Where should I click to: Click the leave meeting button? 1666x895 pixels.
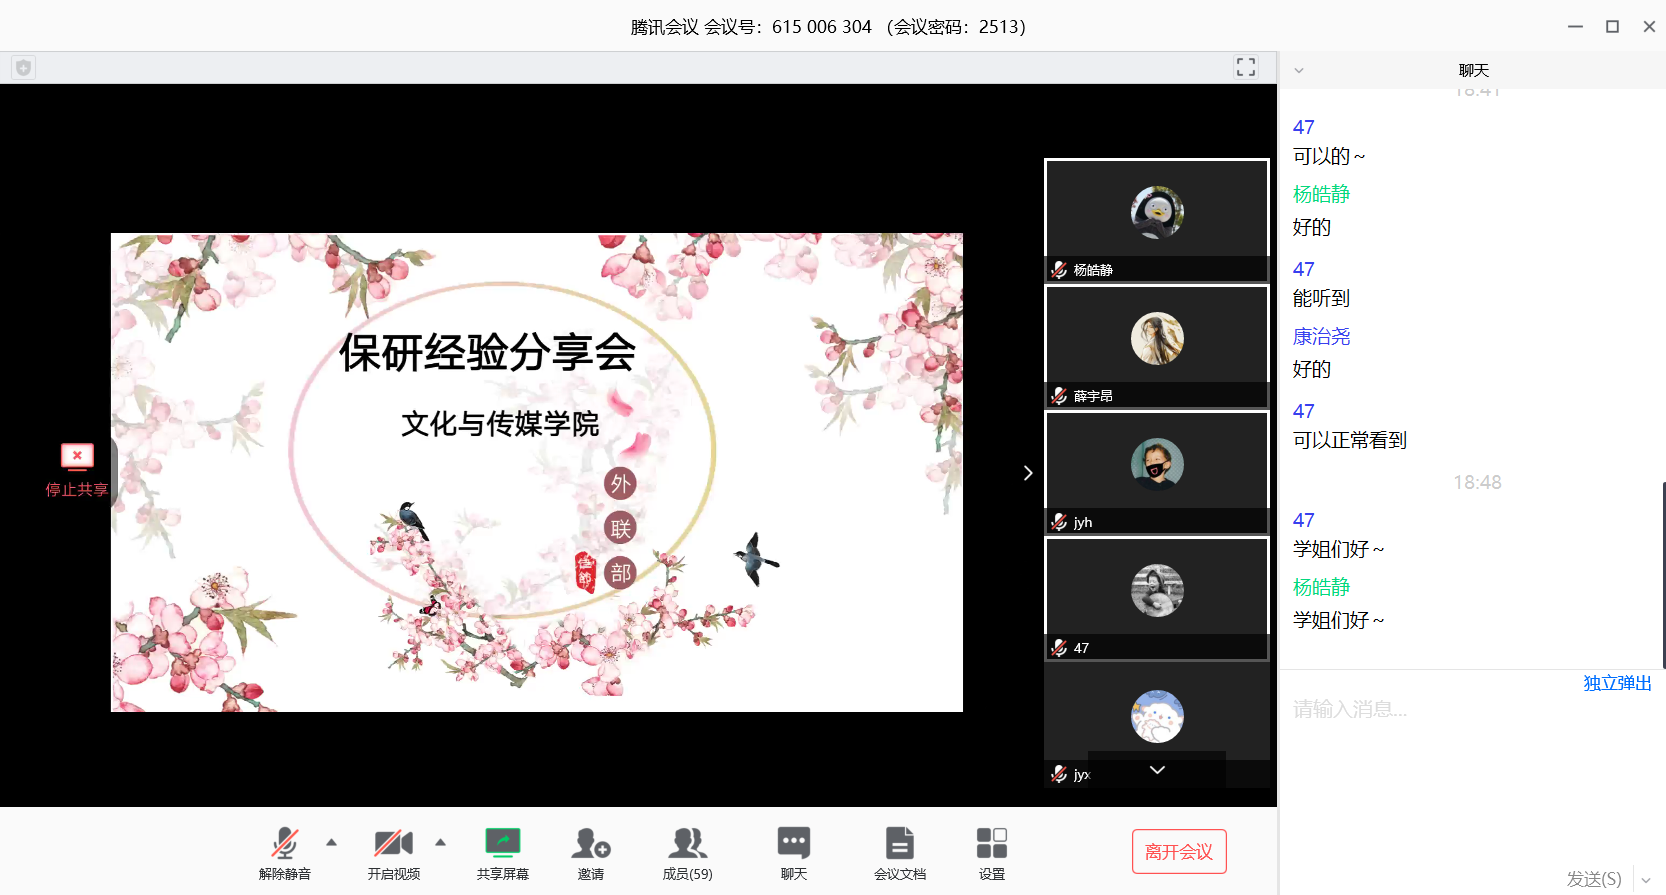[x=1178, y=852]
